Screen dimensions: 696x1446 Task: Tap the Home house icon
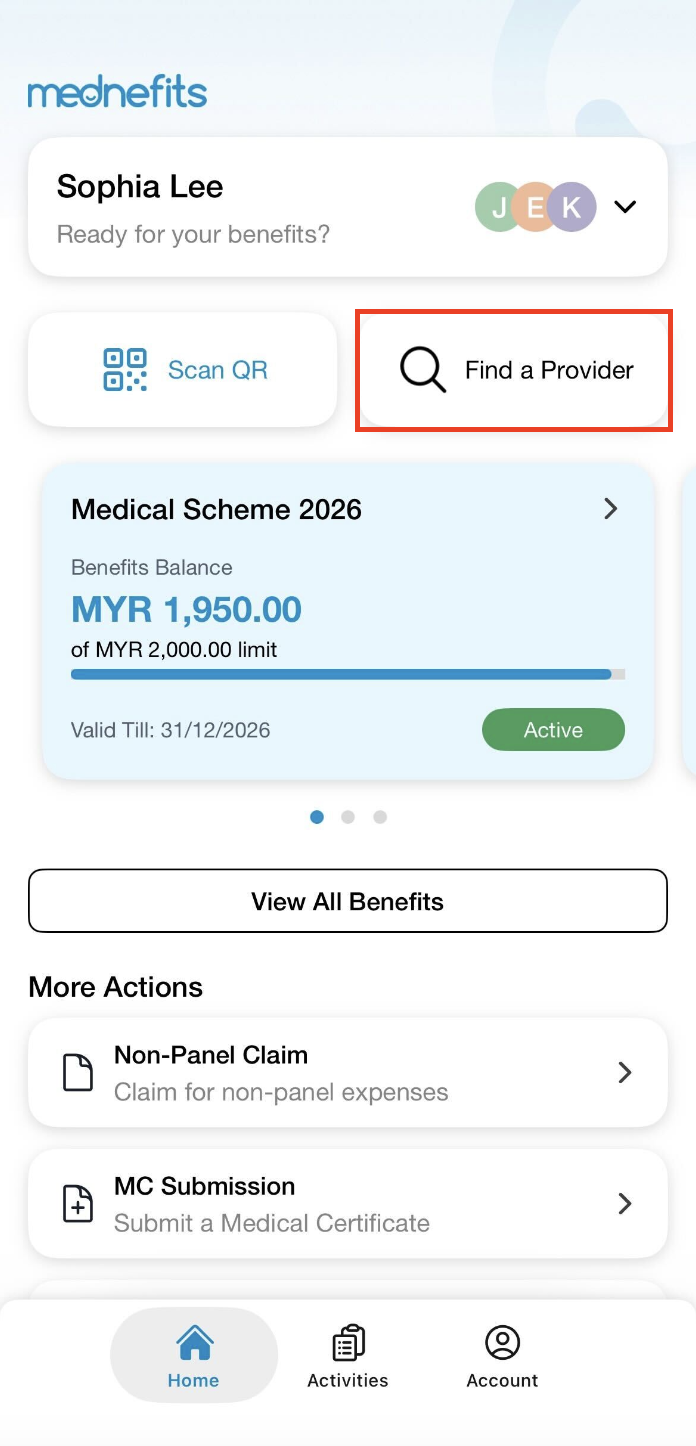(194, 1342)
